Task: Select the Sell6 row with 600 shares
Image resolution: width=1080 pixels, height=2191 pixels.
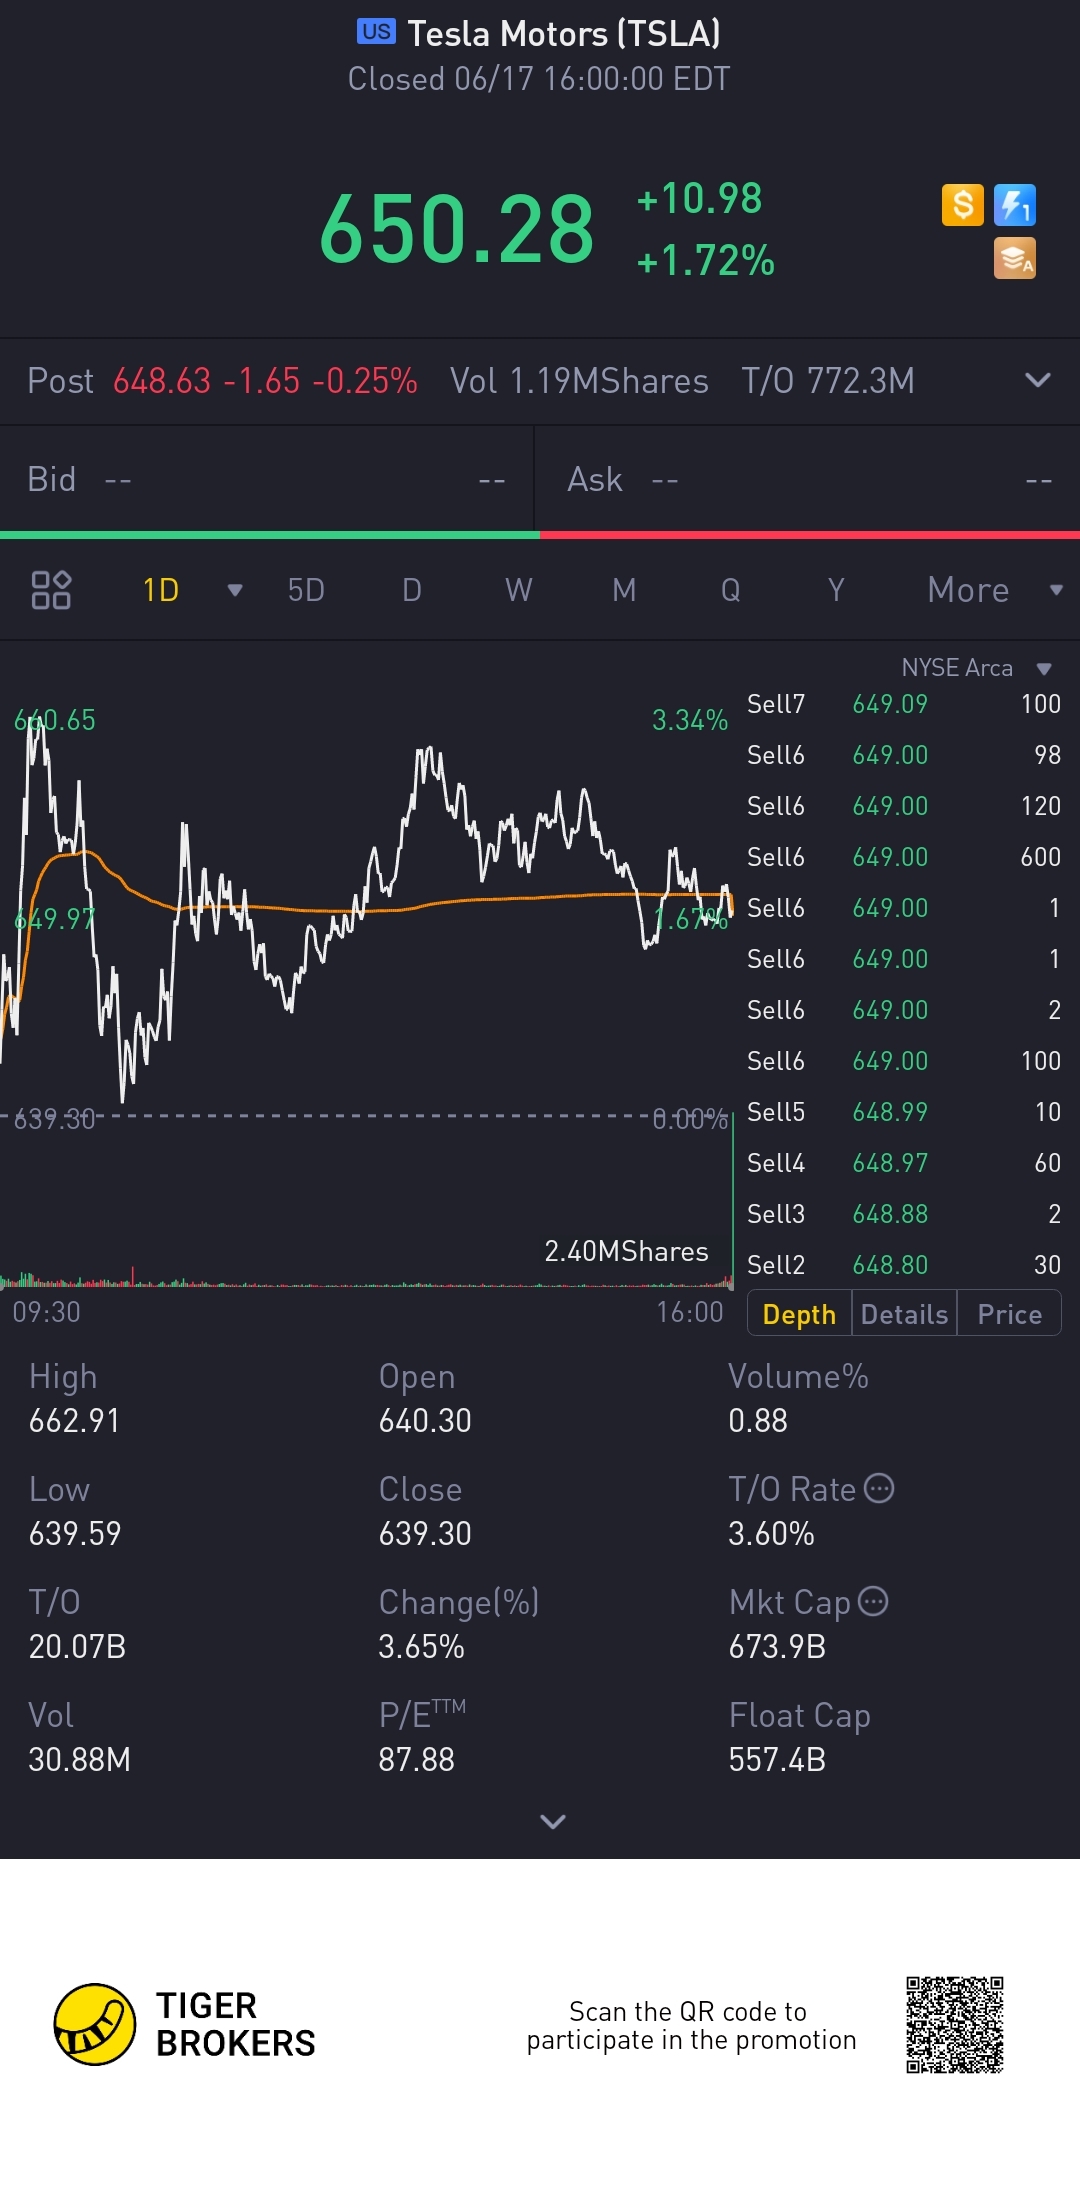Action: tap(904, 857)
